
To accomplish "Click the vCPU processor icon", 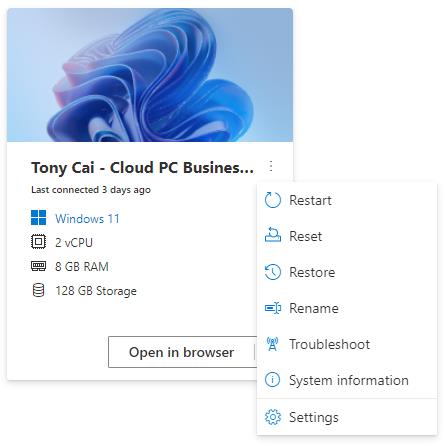I will pyautogui.click(x=38, y=242).
